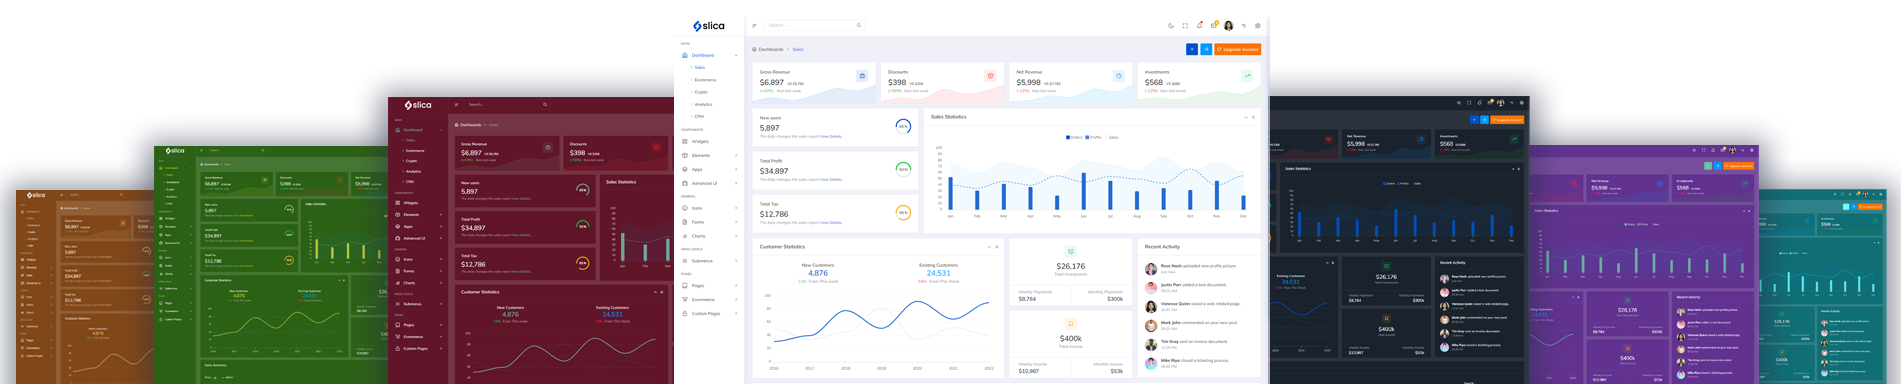Open View Details link under Total Profit

[831, 180]
